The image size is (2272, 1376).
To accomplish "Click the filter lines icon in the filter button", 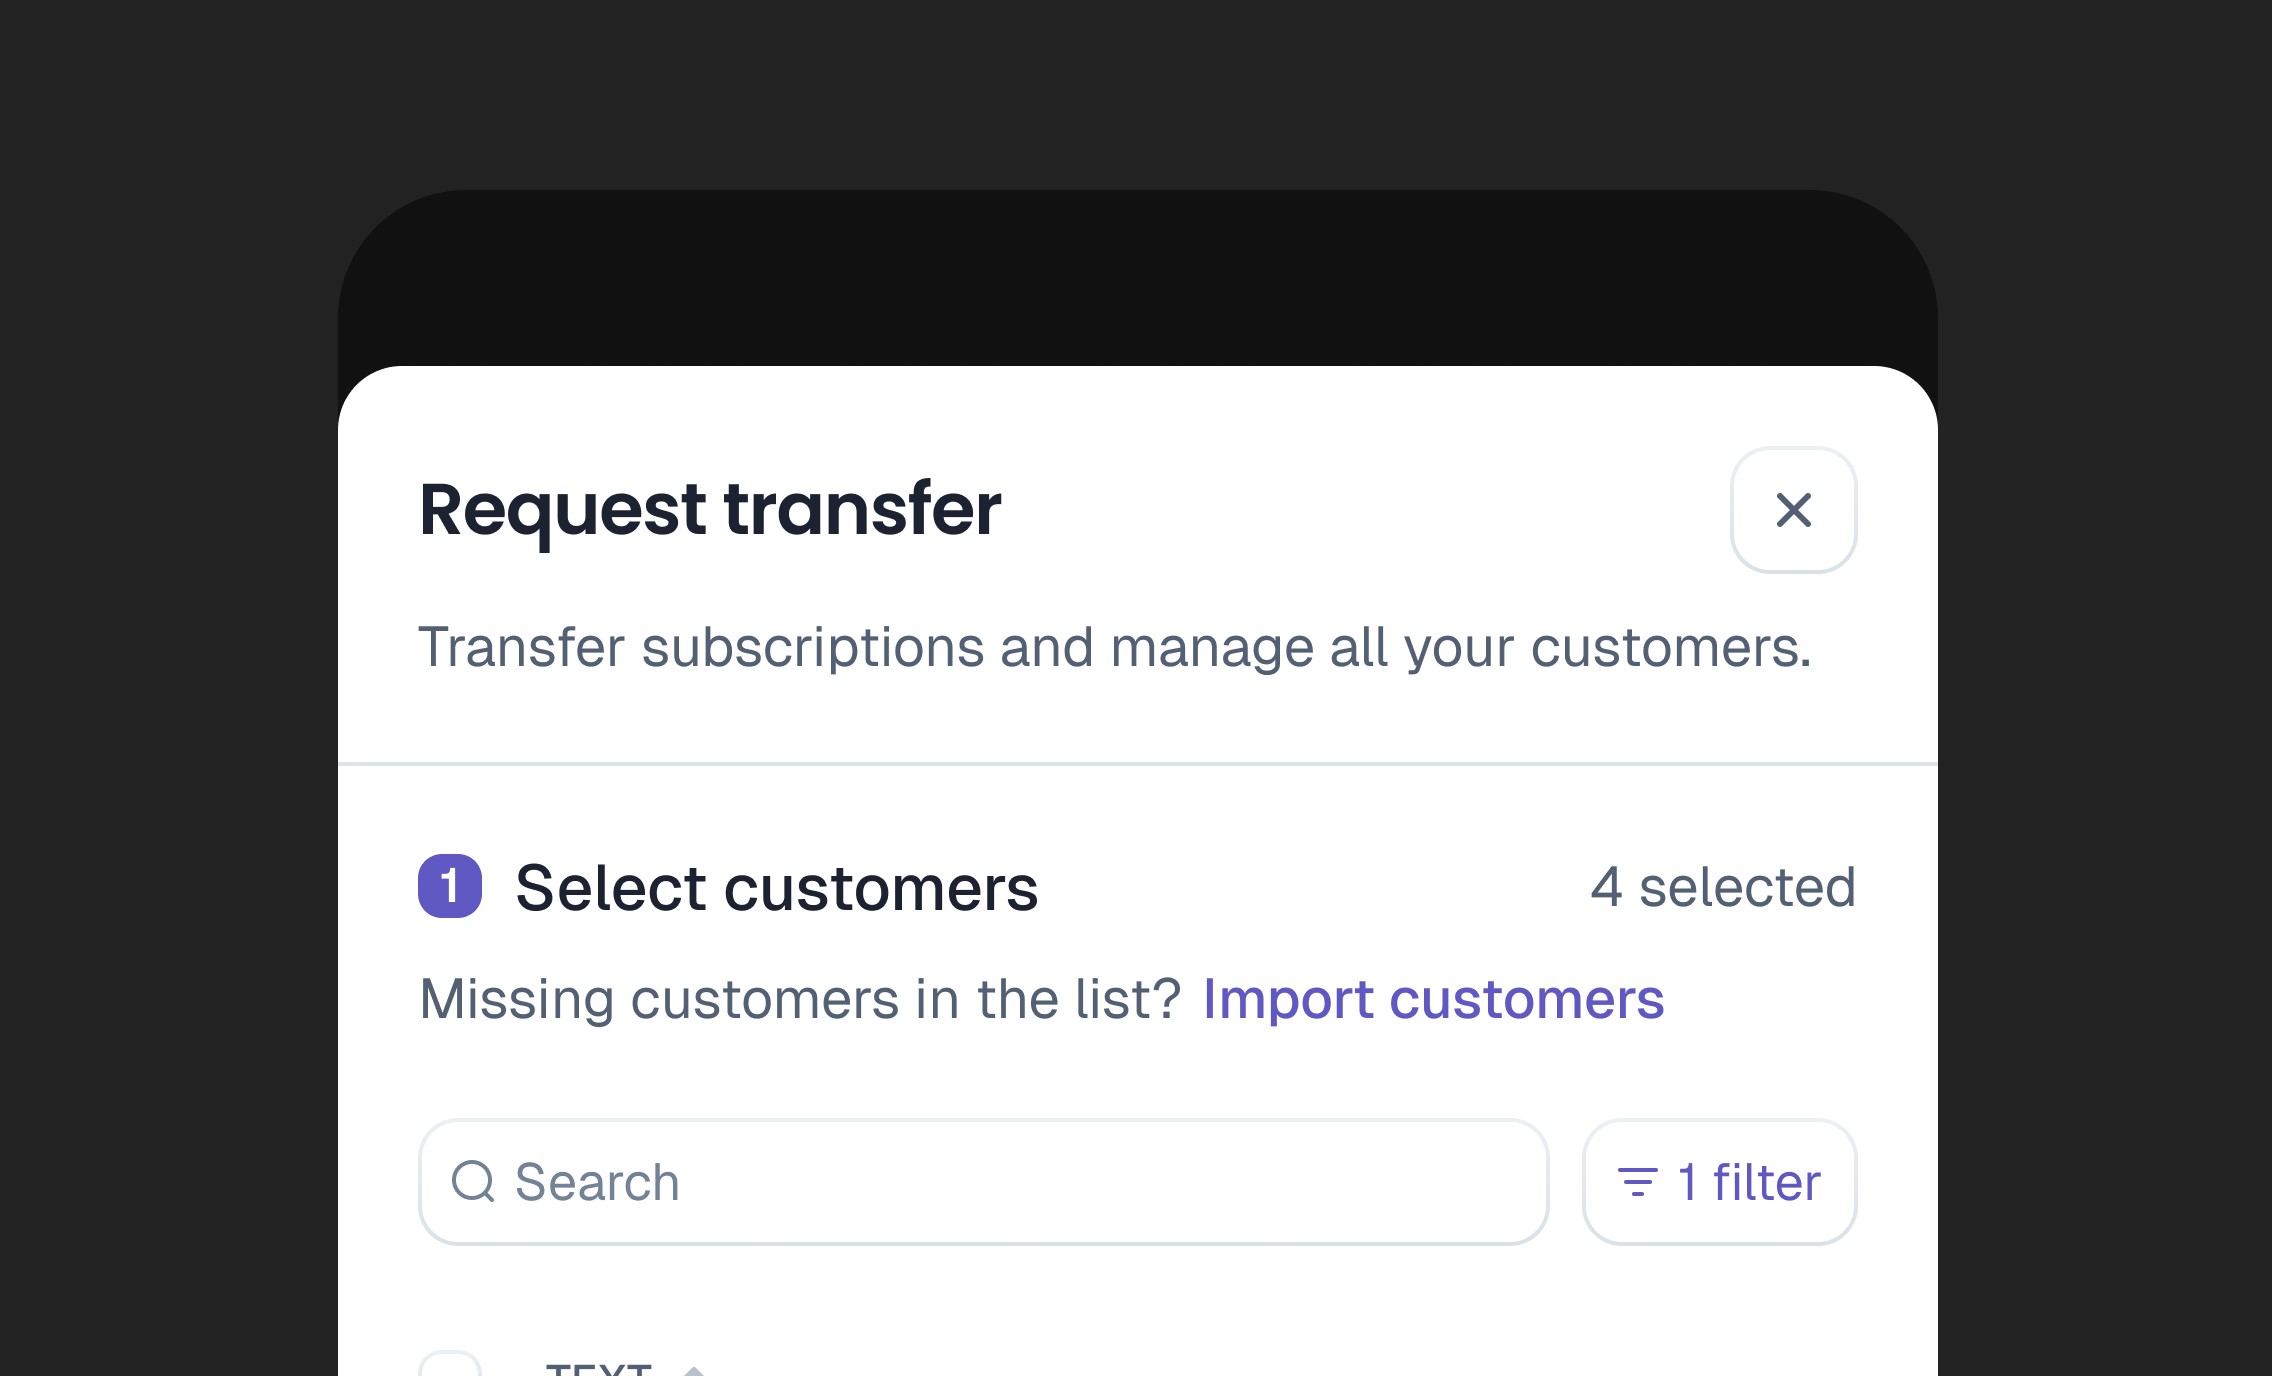I will click(1637, 1182).
